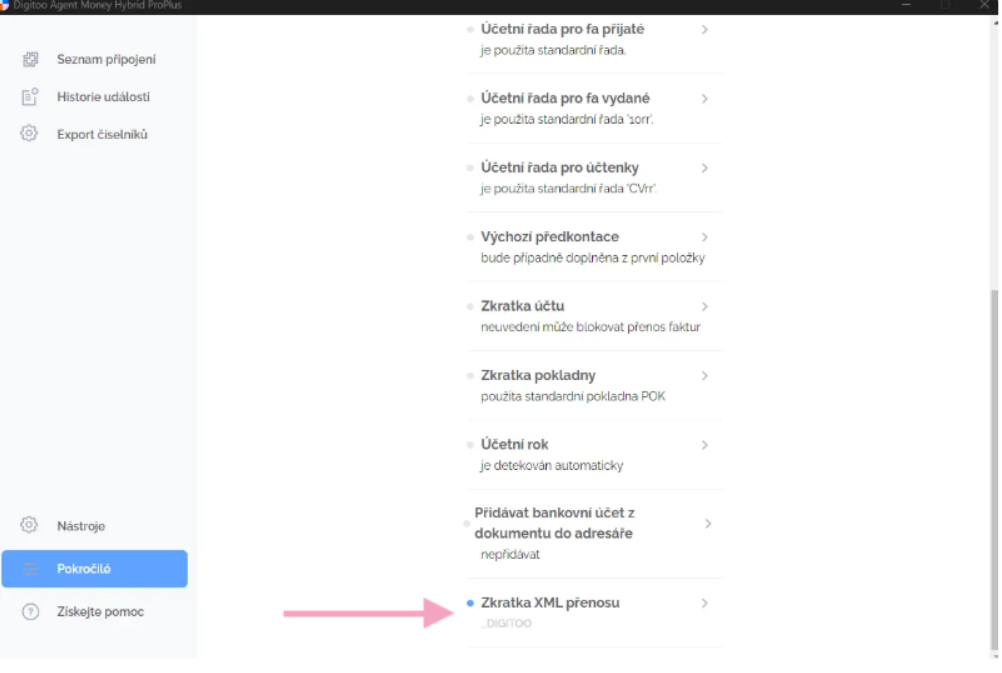Click the Nástroje gear icon
This screenshot has width=1002, height=673.
[x=30, y=525]
